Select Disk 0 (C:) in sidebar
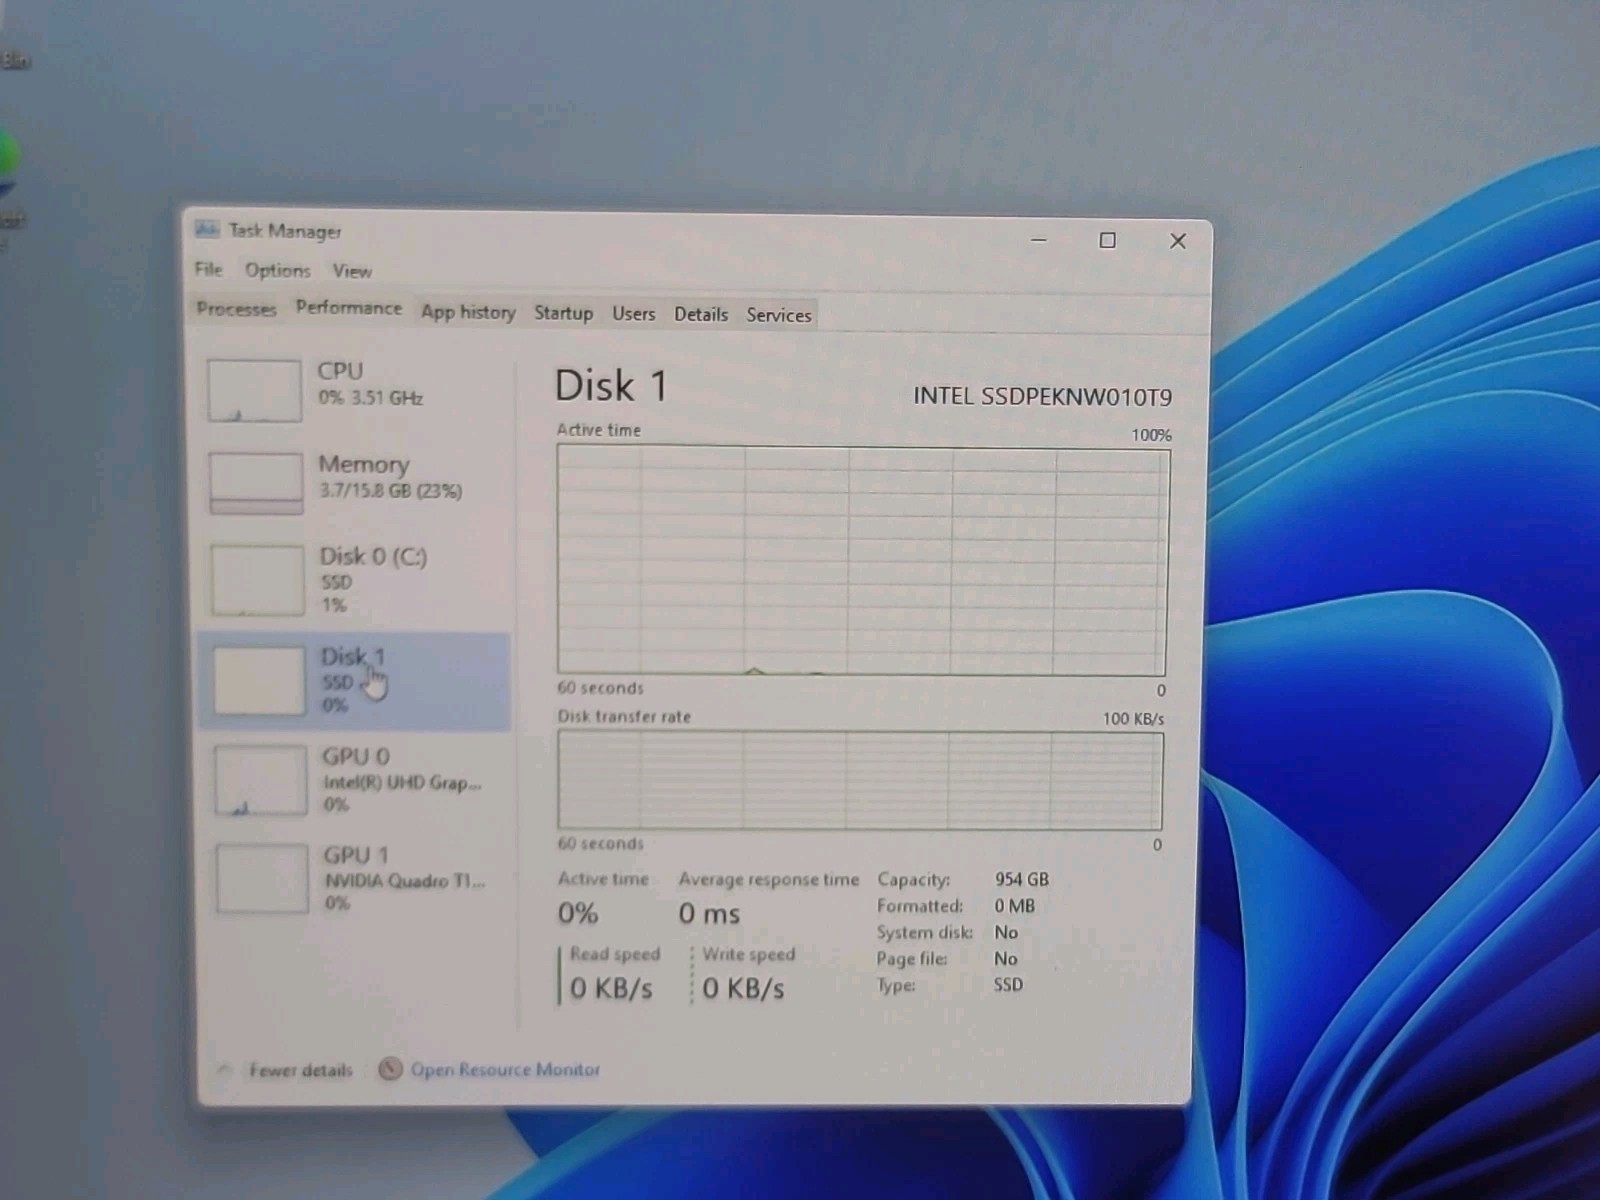Screen dimensions: 1600x1200 [353, 580]
